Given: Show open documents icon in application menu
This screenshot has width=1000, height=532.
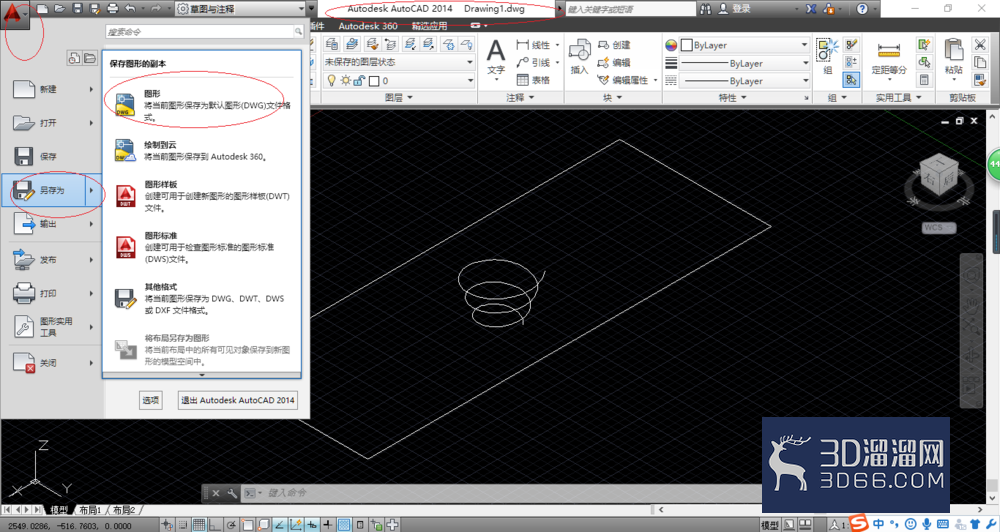Looking at the screenshot, I should (90, 58).
